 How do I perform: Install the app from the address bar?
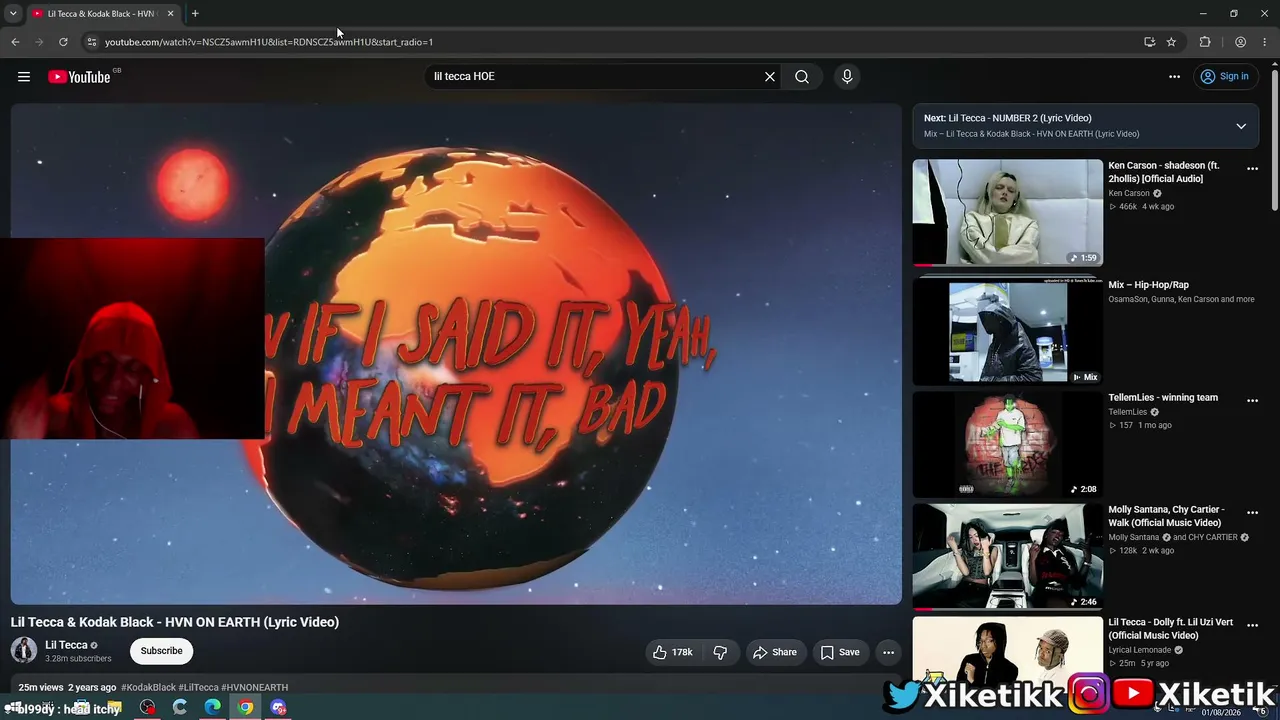1149,42
